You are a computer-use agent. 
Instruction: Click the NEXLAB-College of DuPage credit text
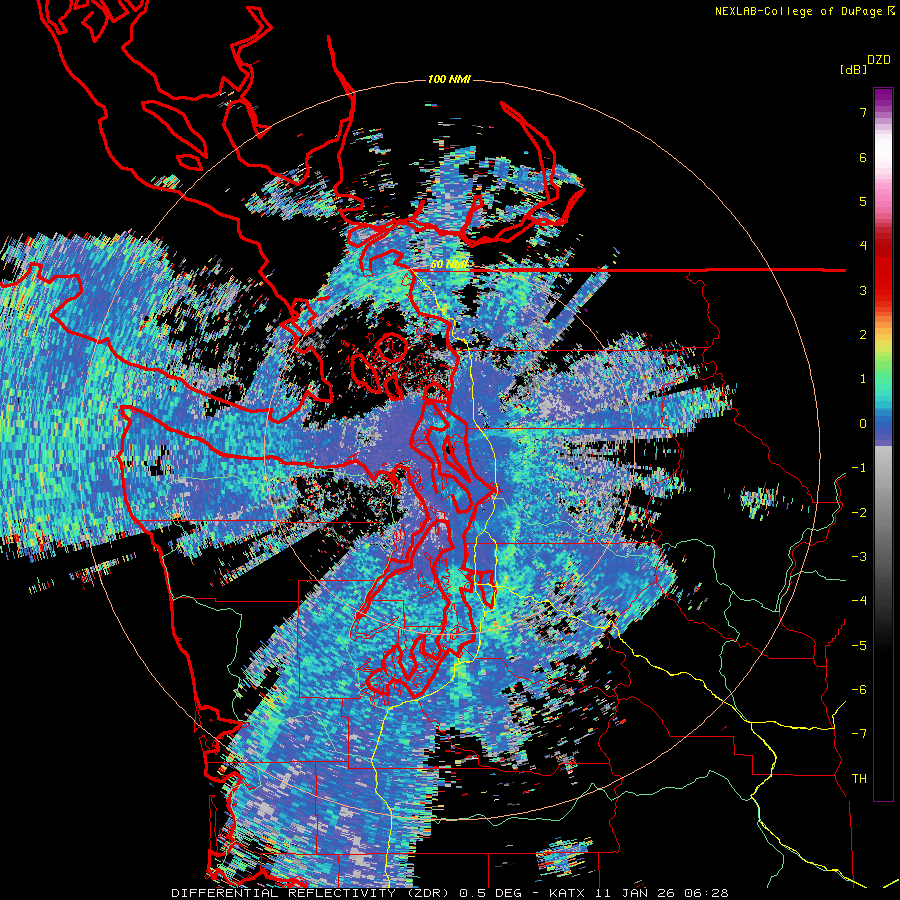pos(798,11)
